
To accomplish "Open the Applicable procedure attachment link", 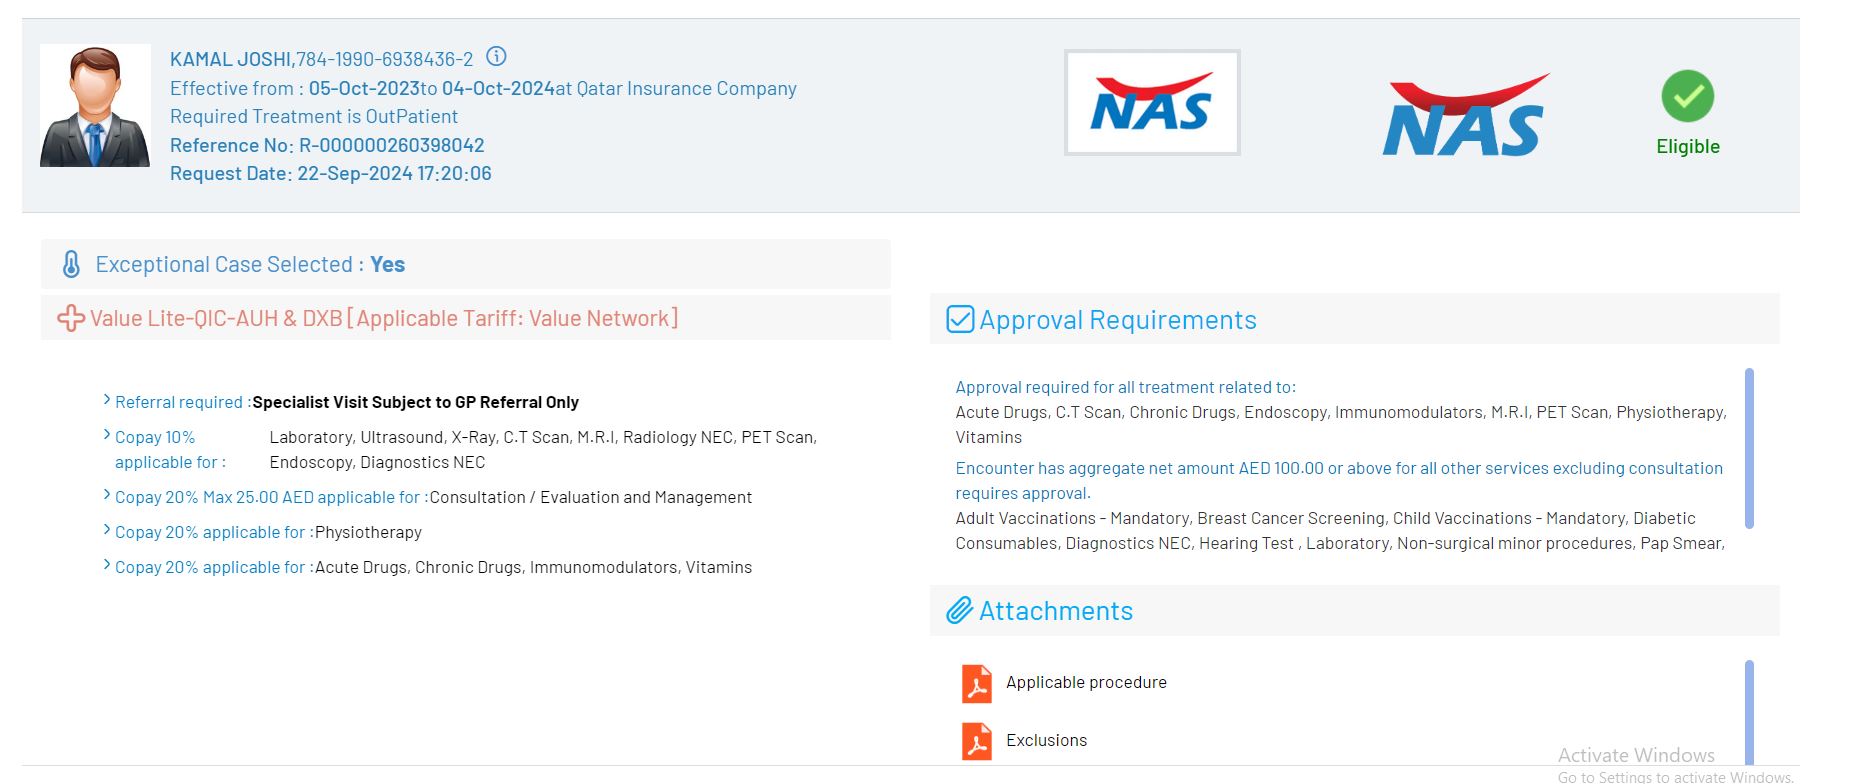I will pos(1086,683).
